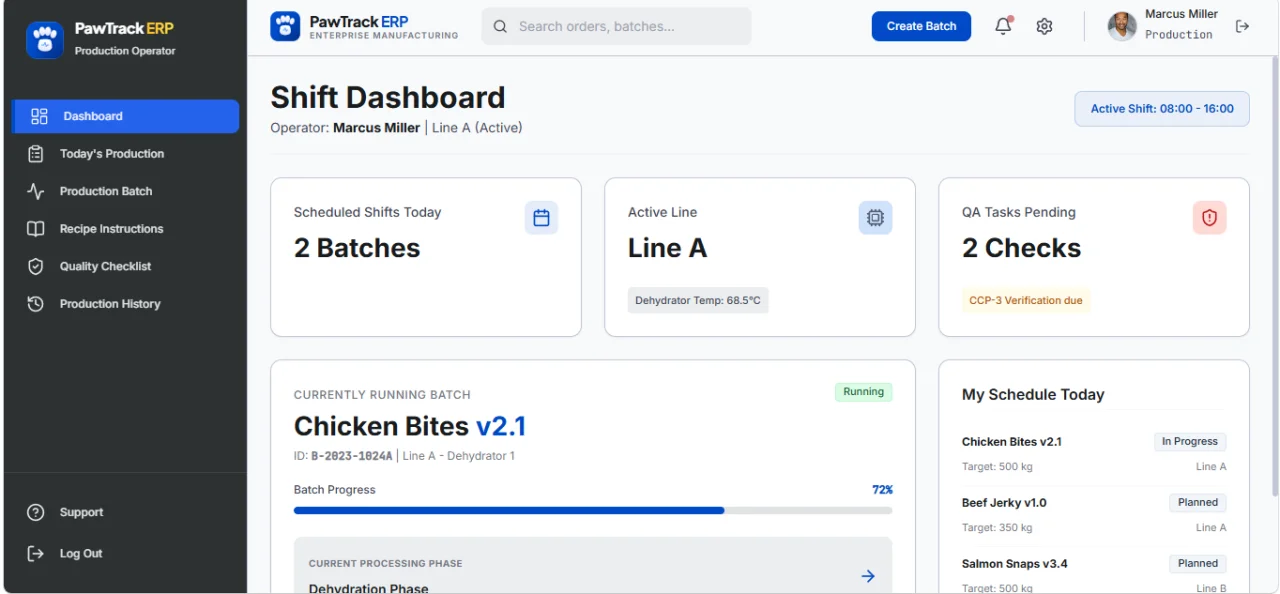Click the Quality Checklist shield icon
This screenshot has height=594, width=1280.
[x=36, y=266]
